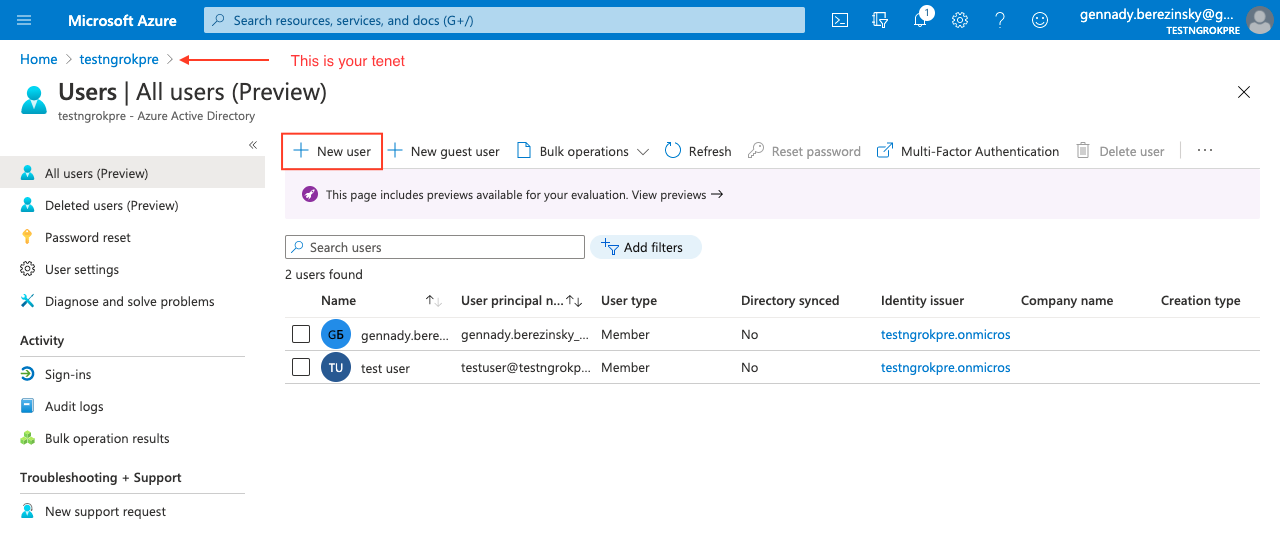Click the Bulk operation results icon
Image resolution: width=1280 pixels, height=551 pixels.
[x=27, y=438]
